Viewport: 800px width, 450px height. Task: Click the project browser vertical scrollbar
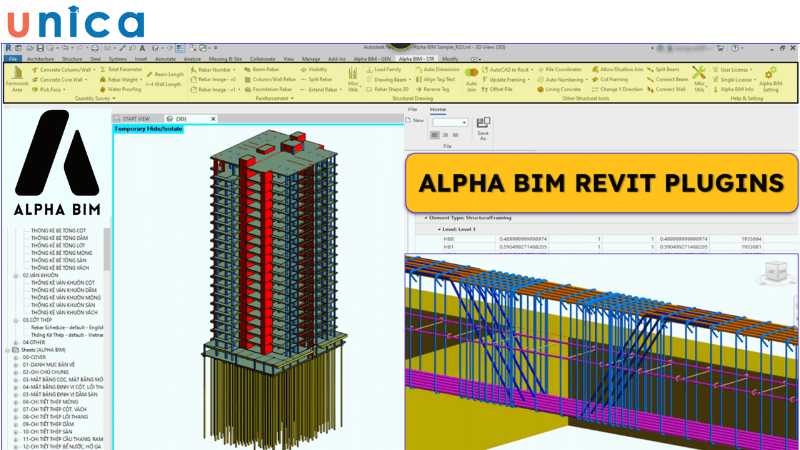(107, 249)
